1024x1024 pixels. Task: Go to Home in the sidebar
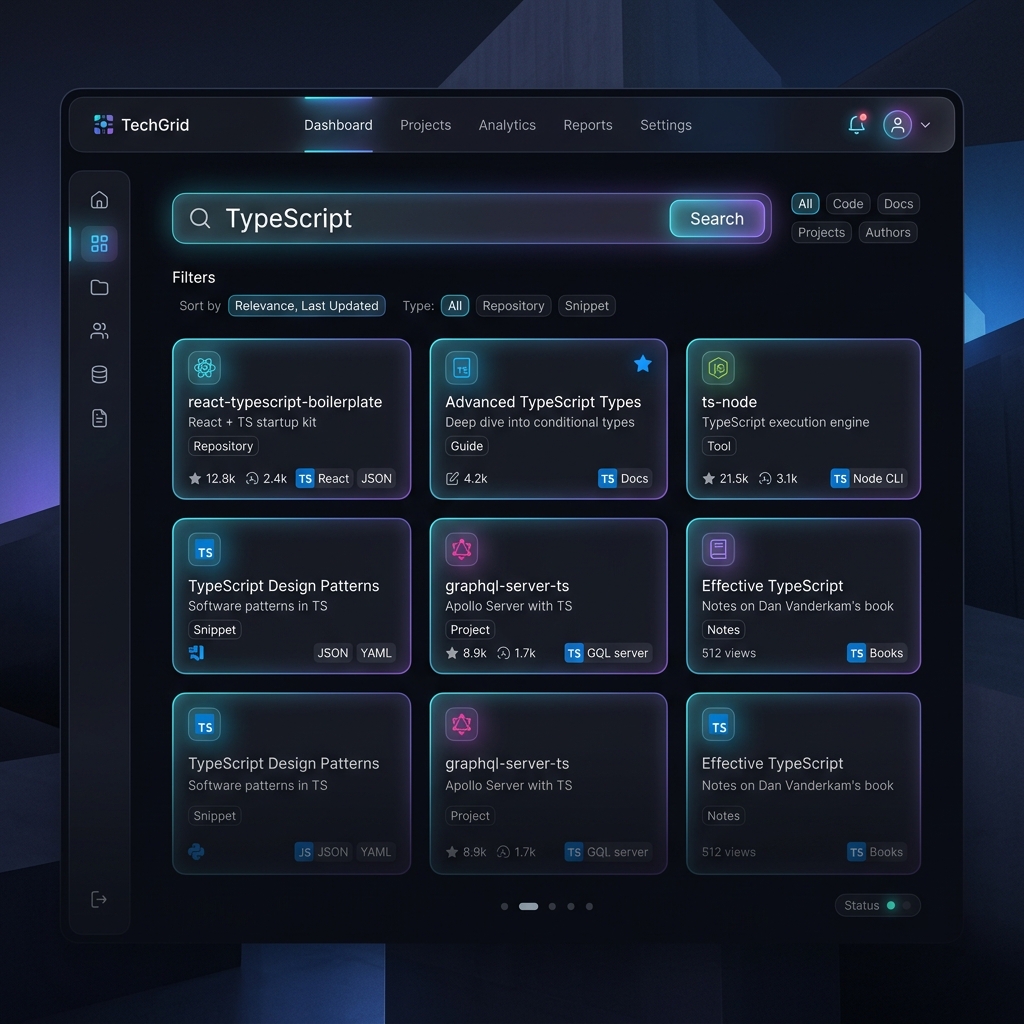pos(99,200)
